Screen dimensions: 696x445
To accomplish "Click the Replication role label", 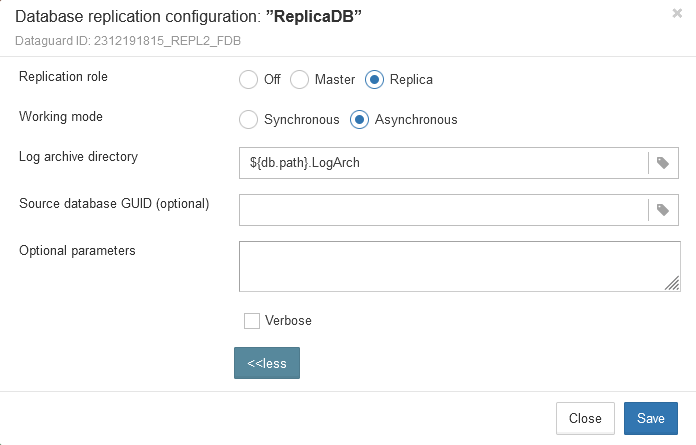I will click(63, 76).
